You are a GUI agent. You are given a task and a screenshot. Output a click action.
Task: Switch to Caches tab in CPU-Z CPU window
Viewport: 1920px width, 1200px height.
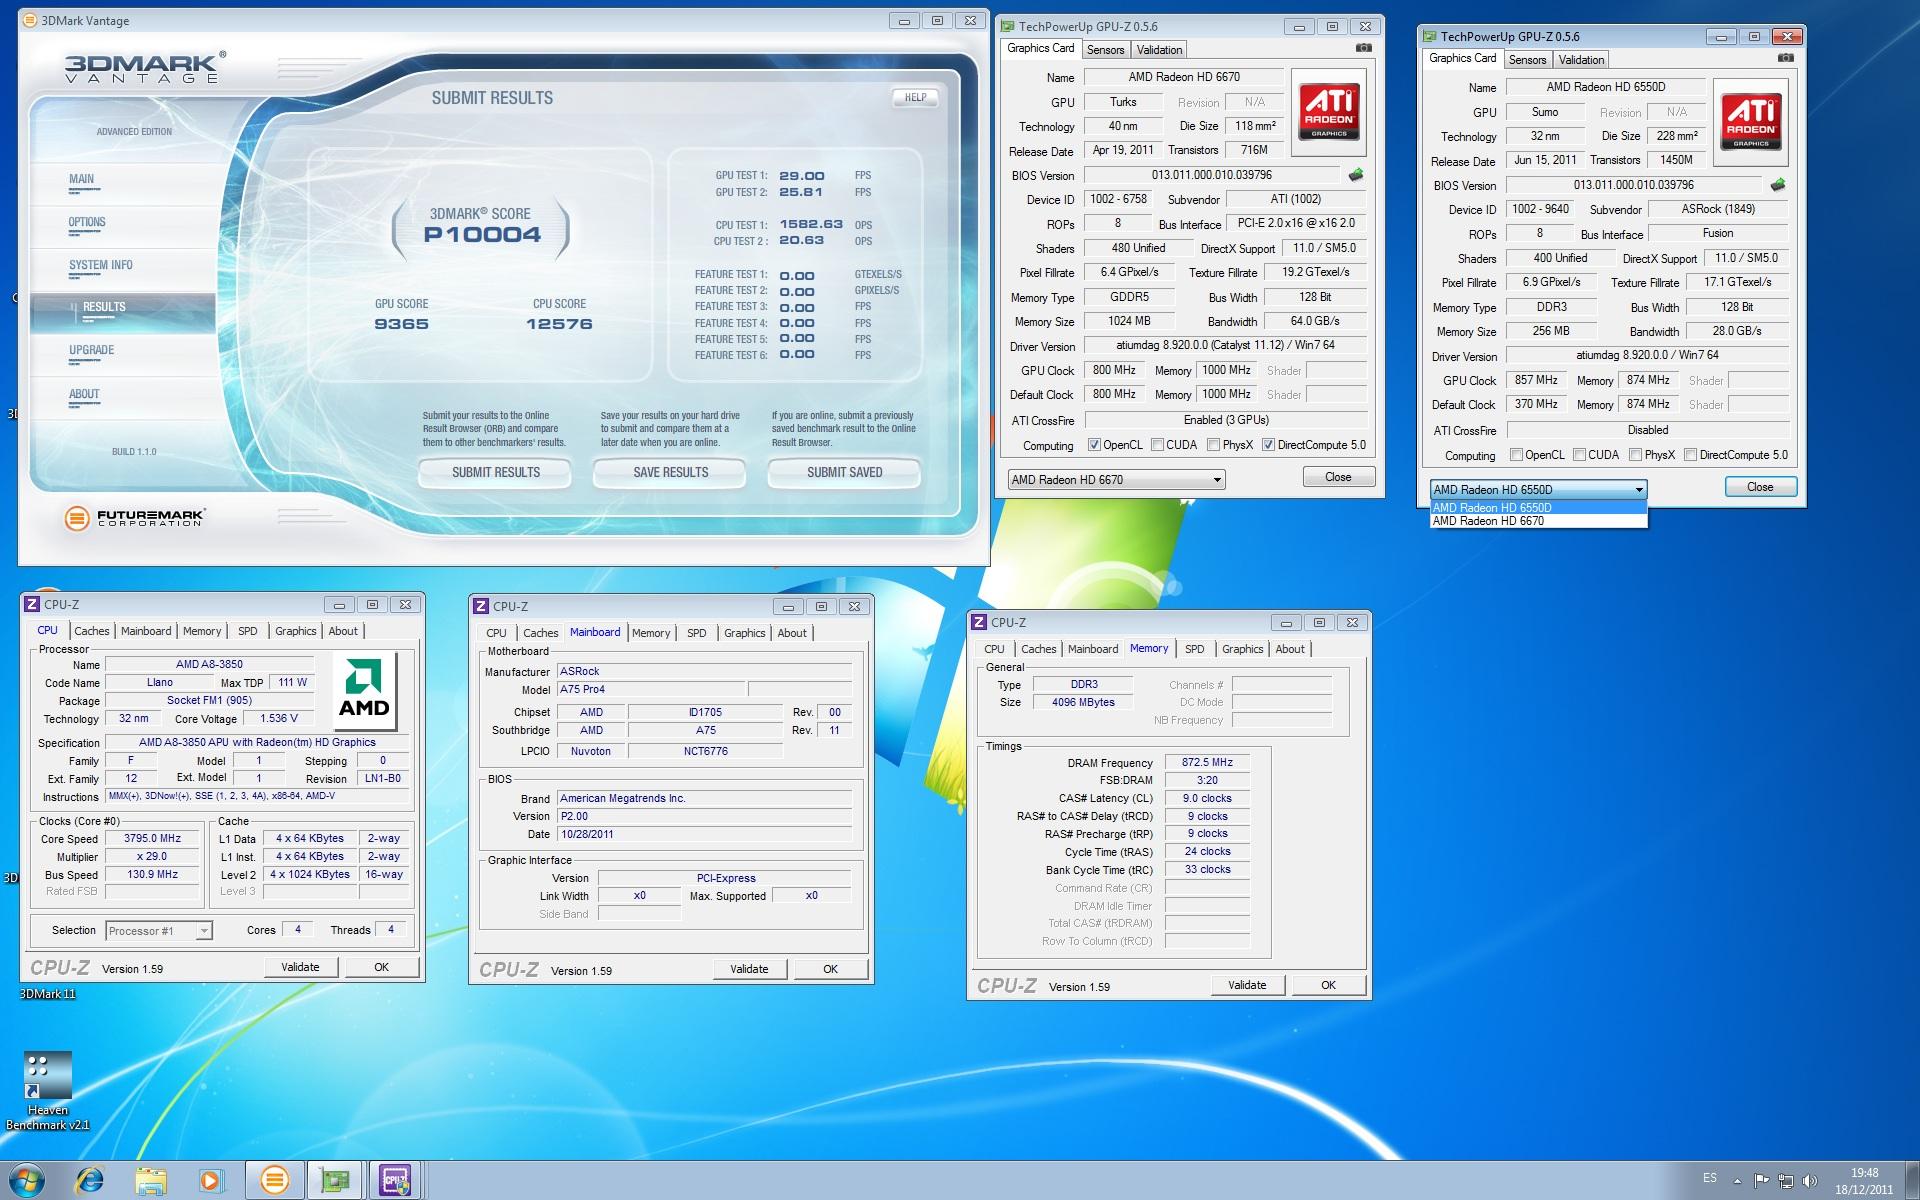(92, 631)
